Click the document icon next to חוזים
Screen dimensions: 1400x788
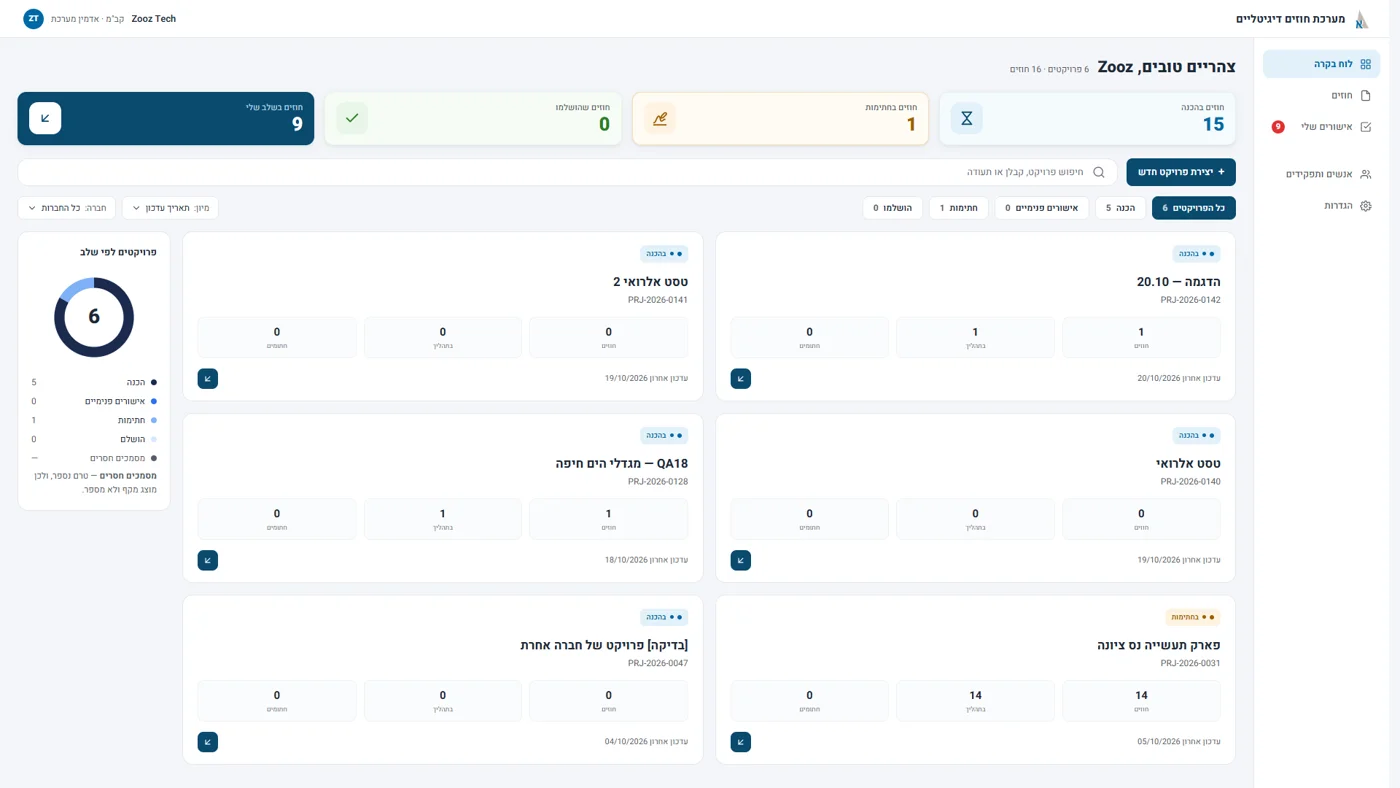click(x=1365, y=96)
